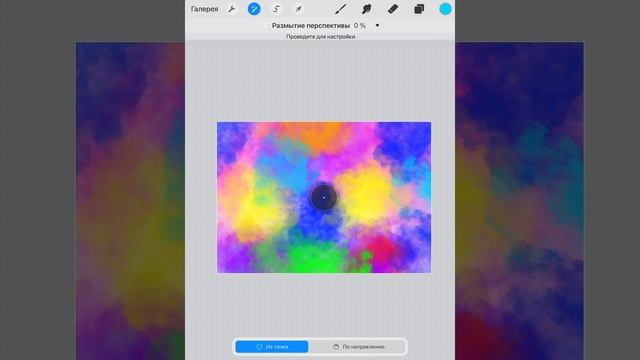Click the 0 % blur value

point(360,25)
